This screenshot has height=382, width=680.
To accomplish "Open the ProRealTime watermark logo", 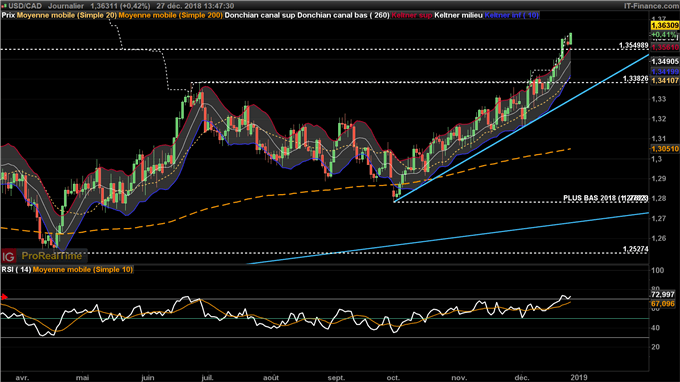I will [x=52, y=256].
